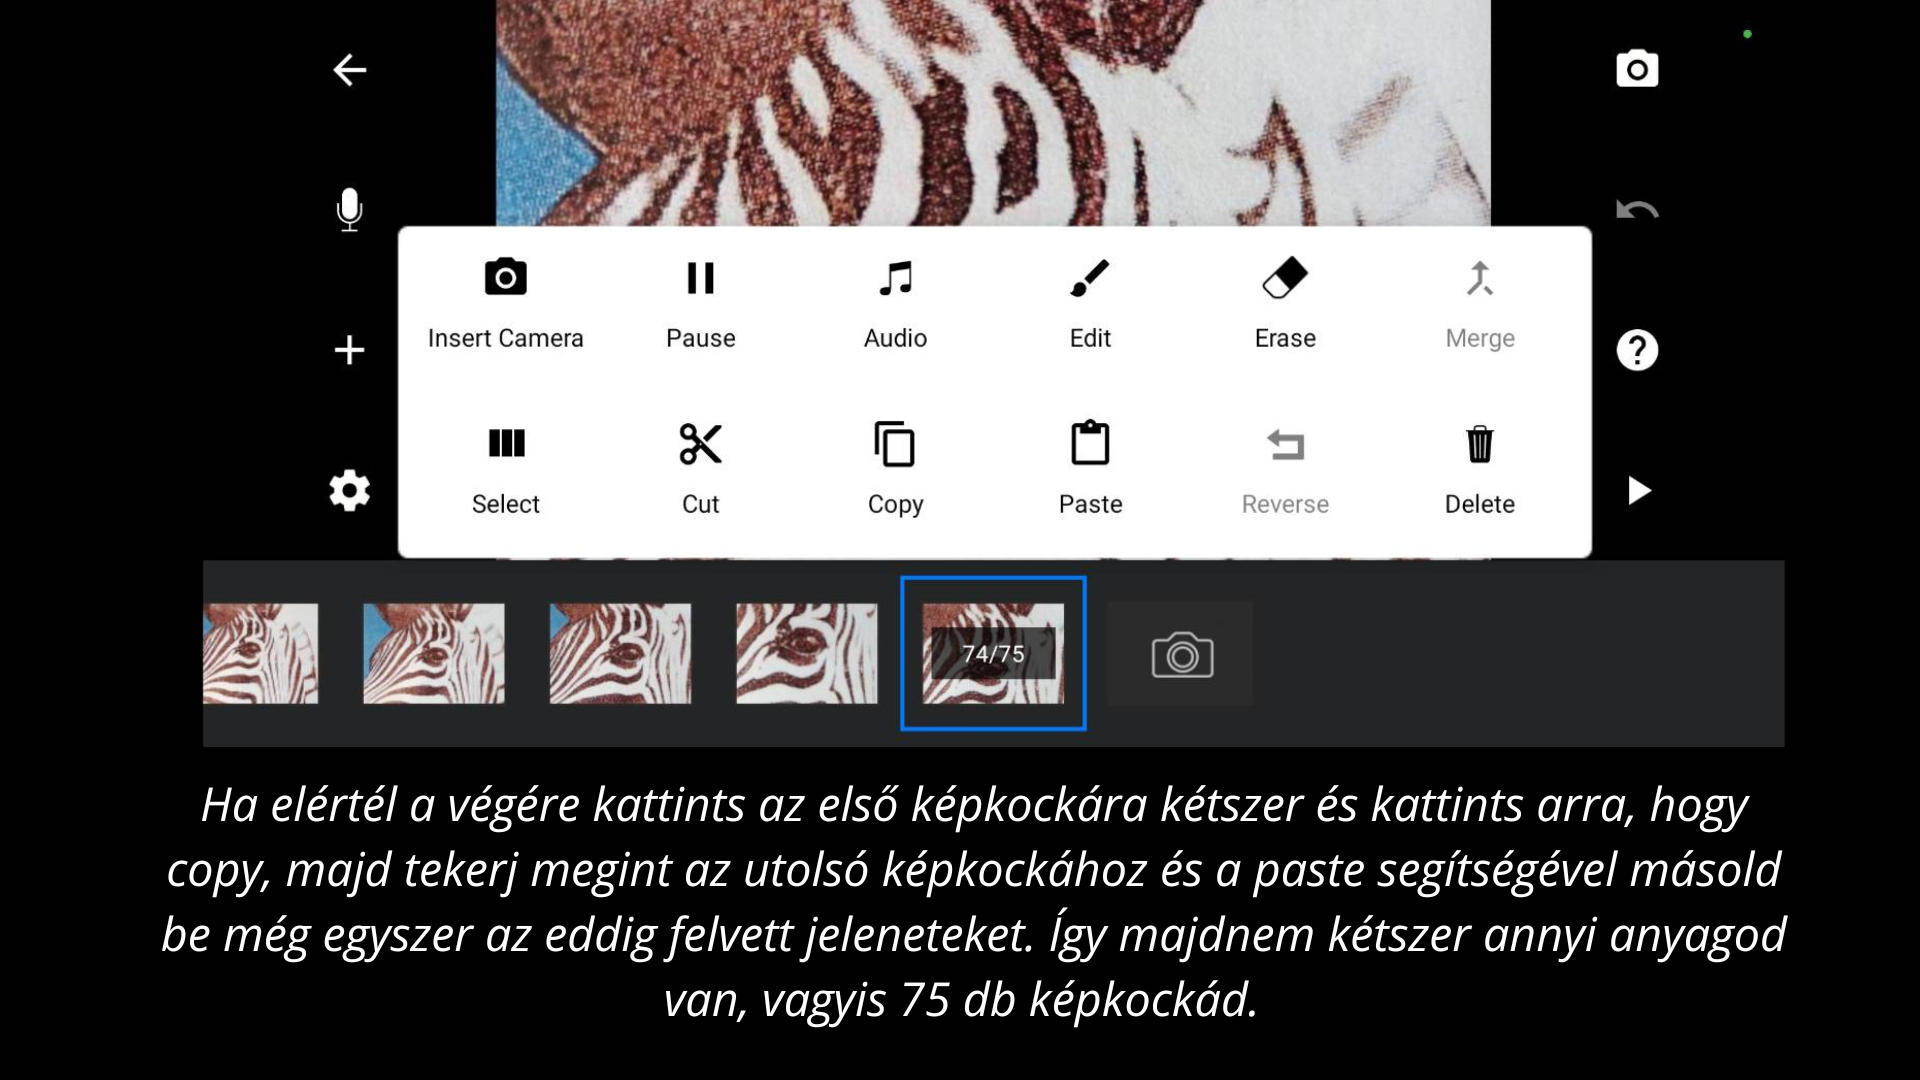Click the Reverse option
The height and width of the screenshot is (1080, 1920).
pos(1286,468)
